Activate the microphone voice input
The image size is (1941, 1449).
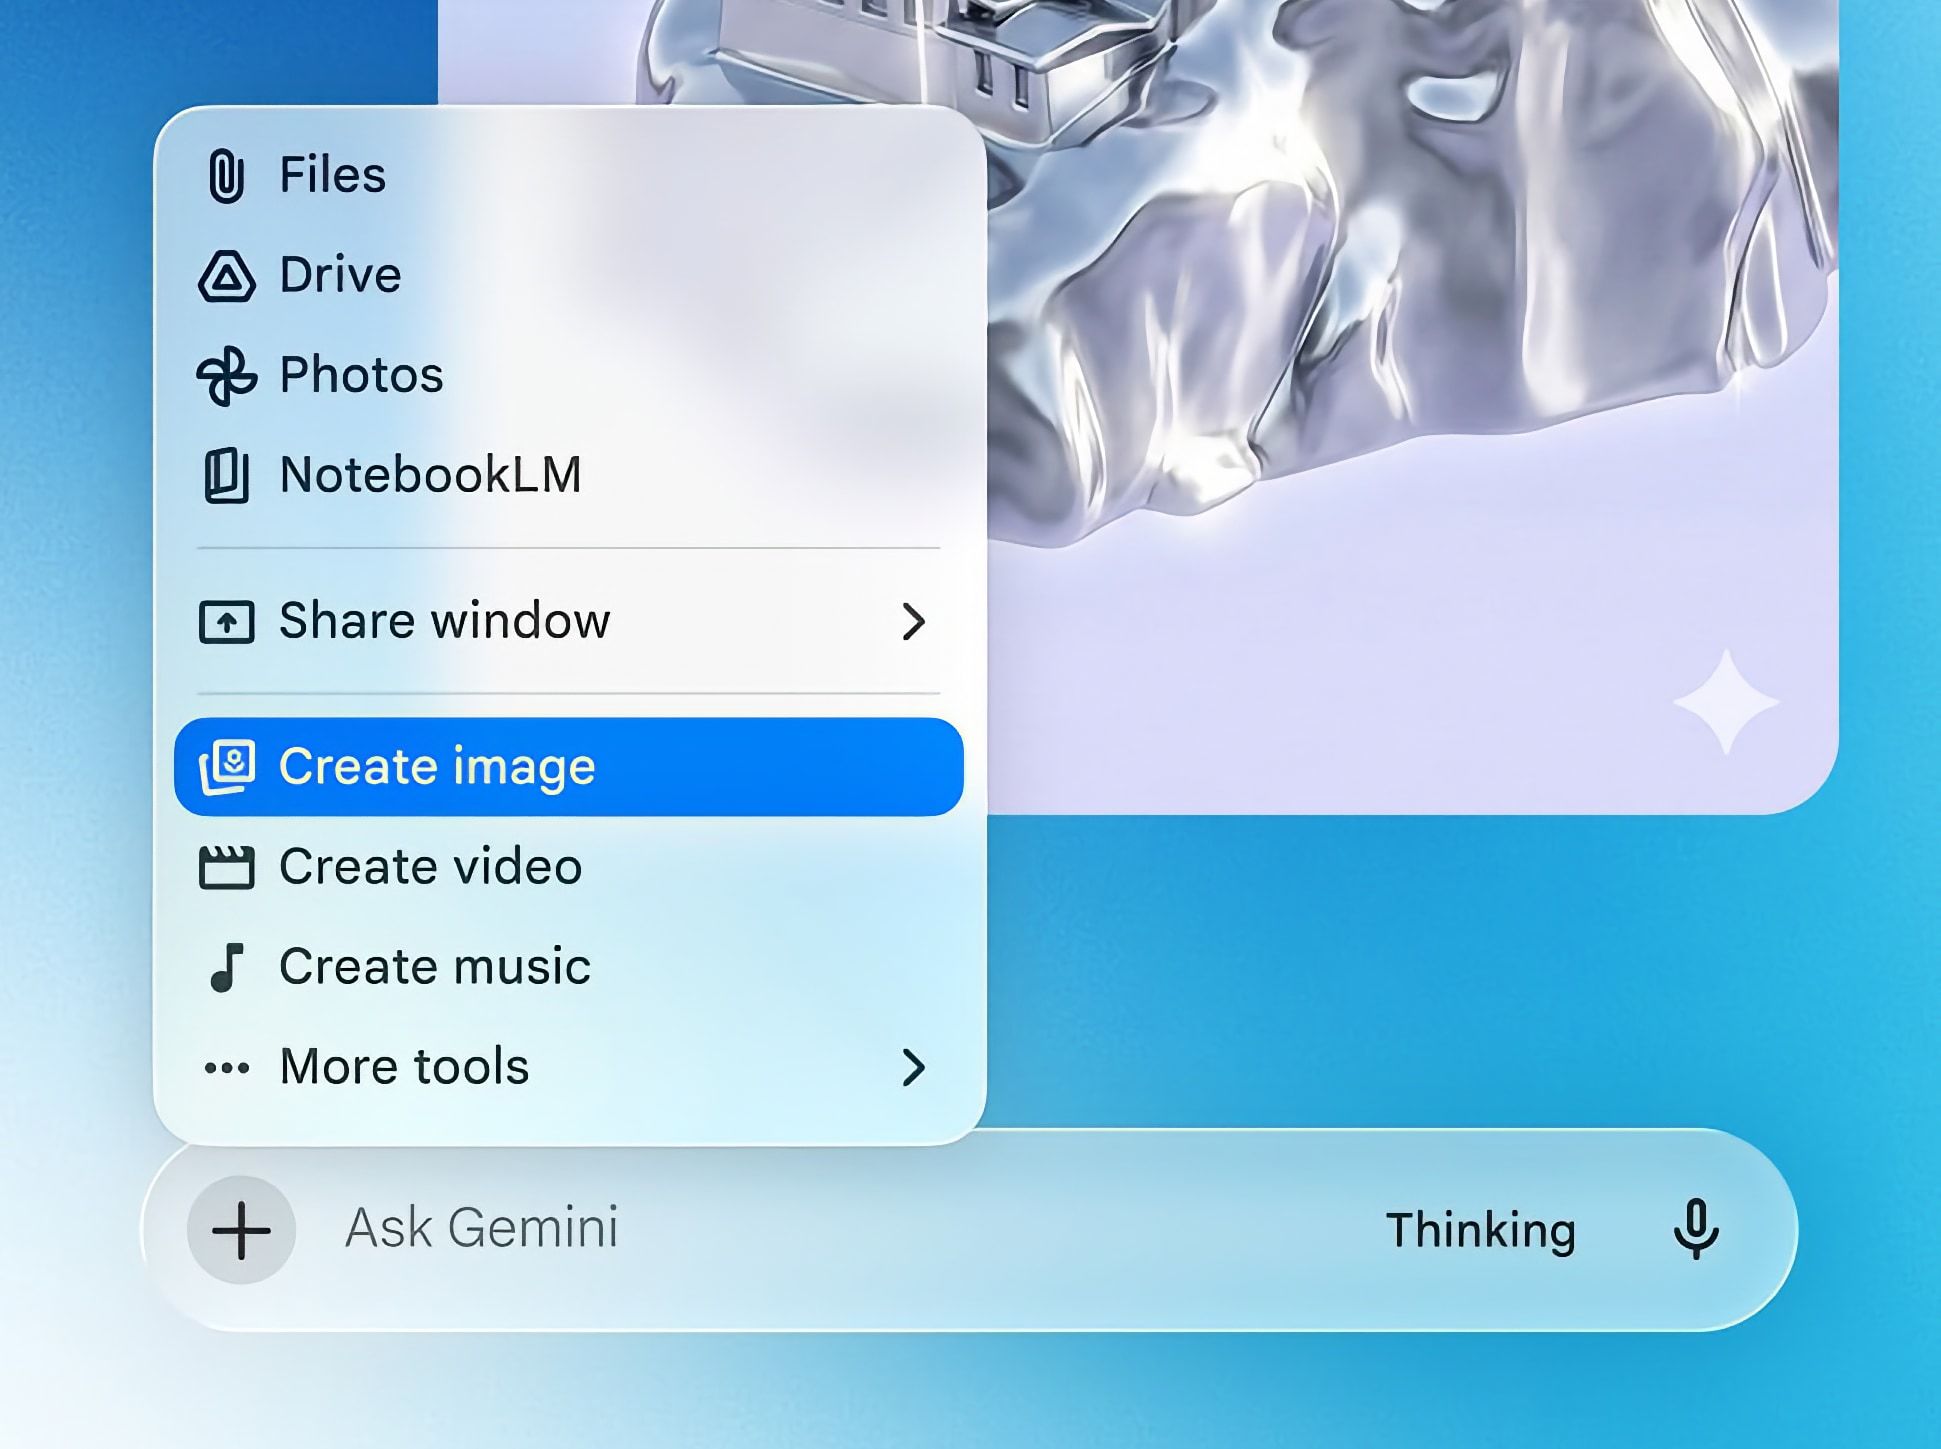pos(1696,1229)
